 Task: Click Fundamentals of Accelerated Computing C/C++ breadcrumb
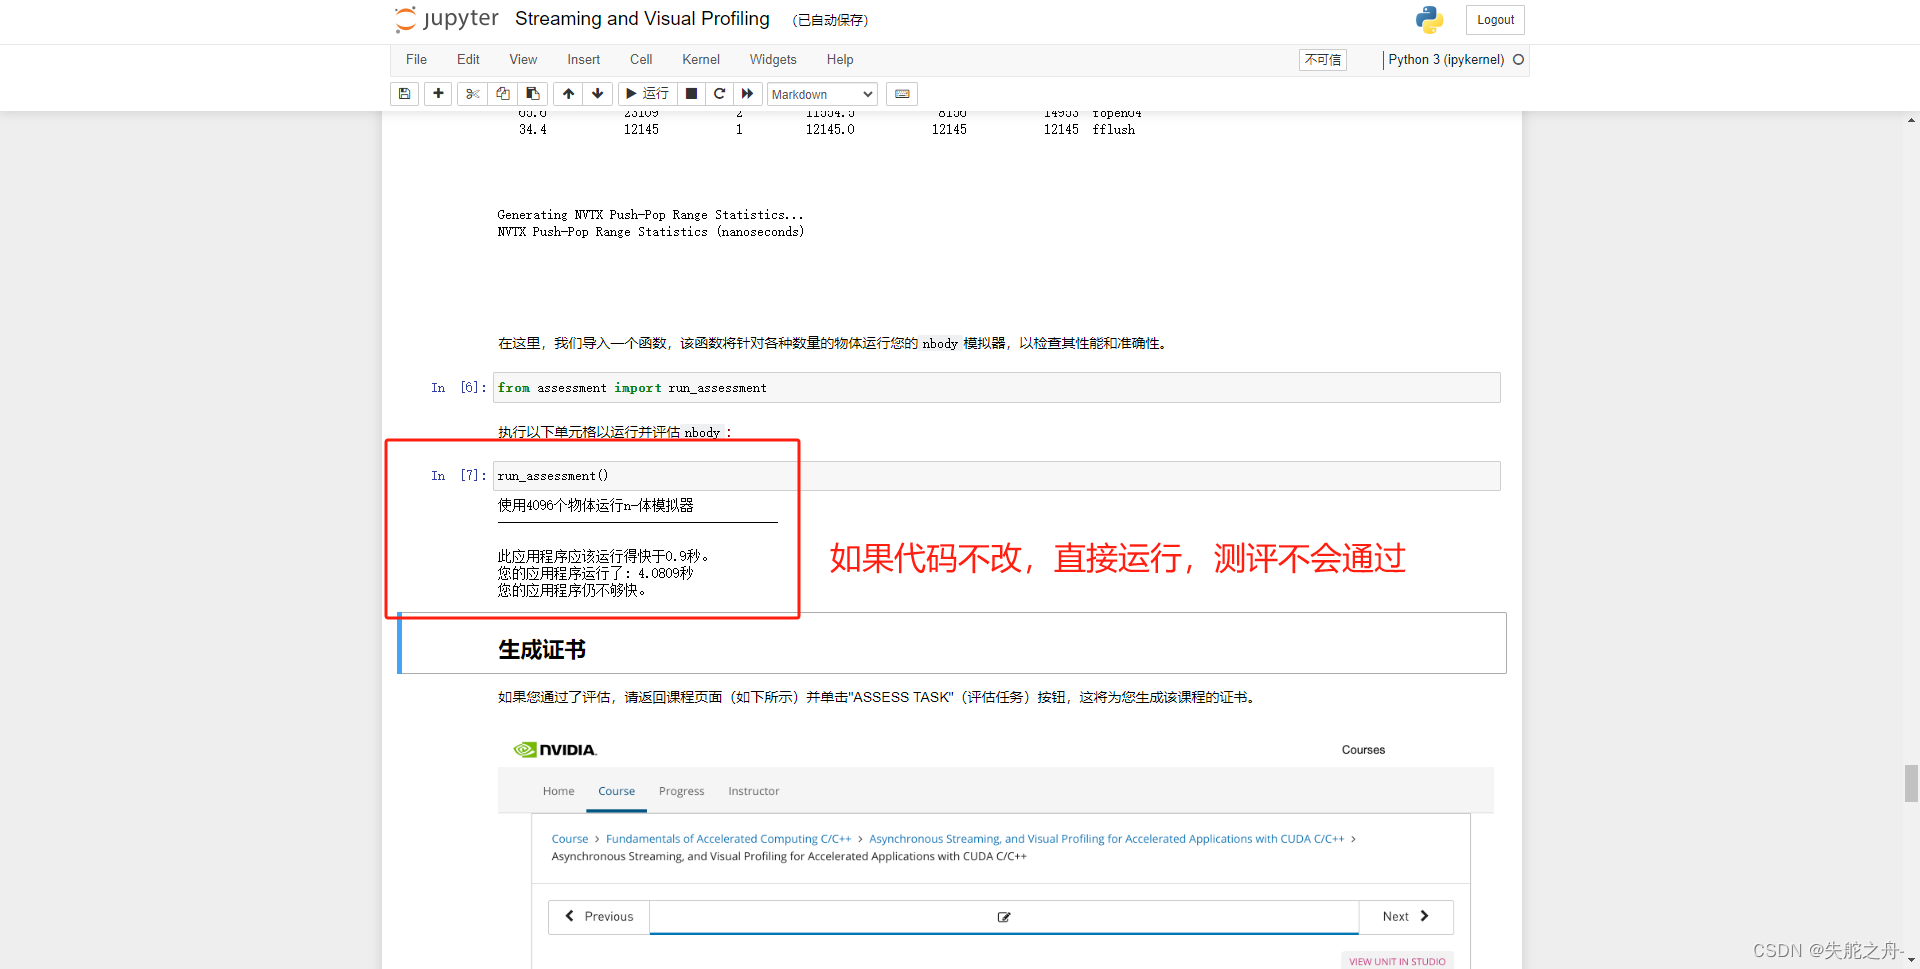coord(728,839)
